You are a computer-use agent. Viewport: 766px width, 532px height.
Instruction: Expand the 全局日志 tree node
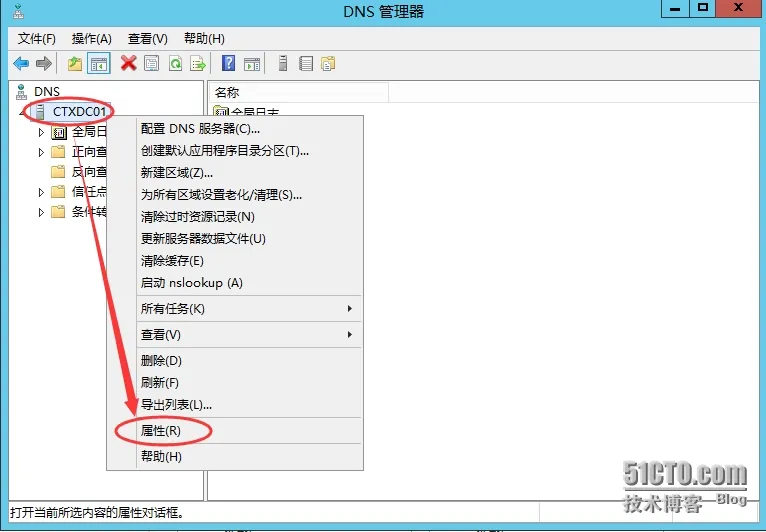pyautogui.click(x=41, y=132)
